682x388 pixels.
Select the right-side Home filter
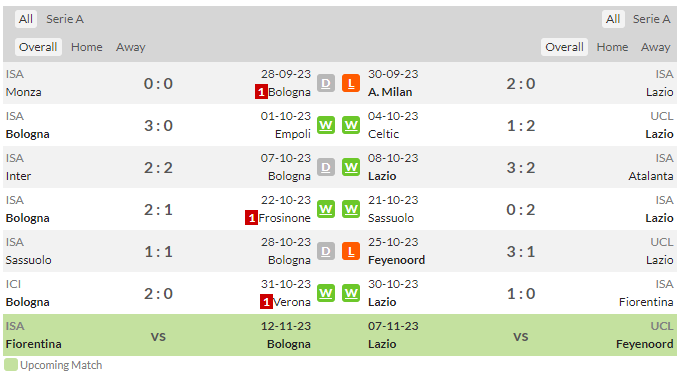click(x=612, y=47)
